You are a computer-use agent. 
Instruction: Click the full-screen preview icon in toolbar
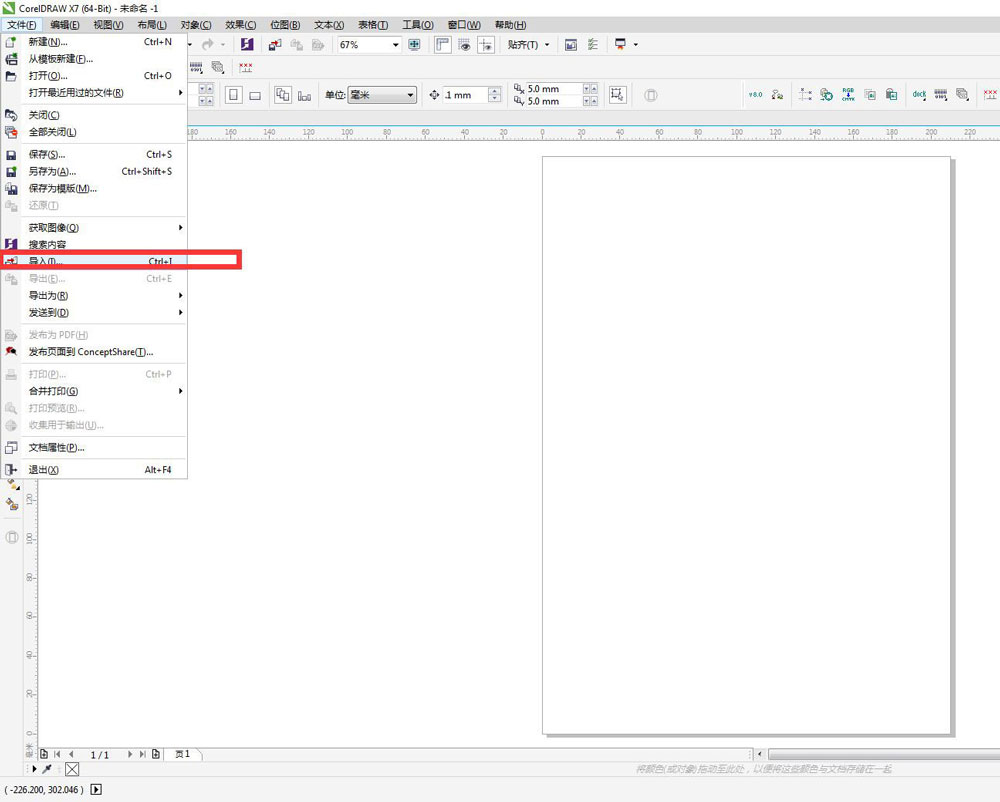click(414, 45)
